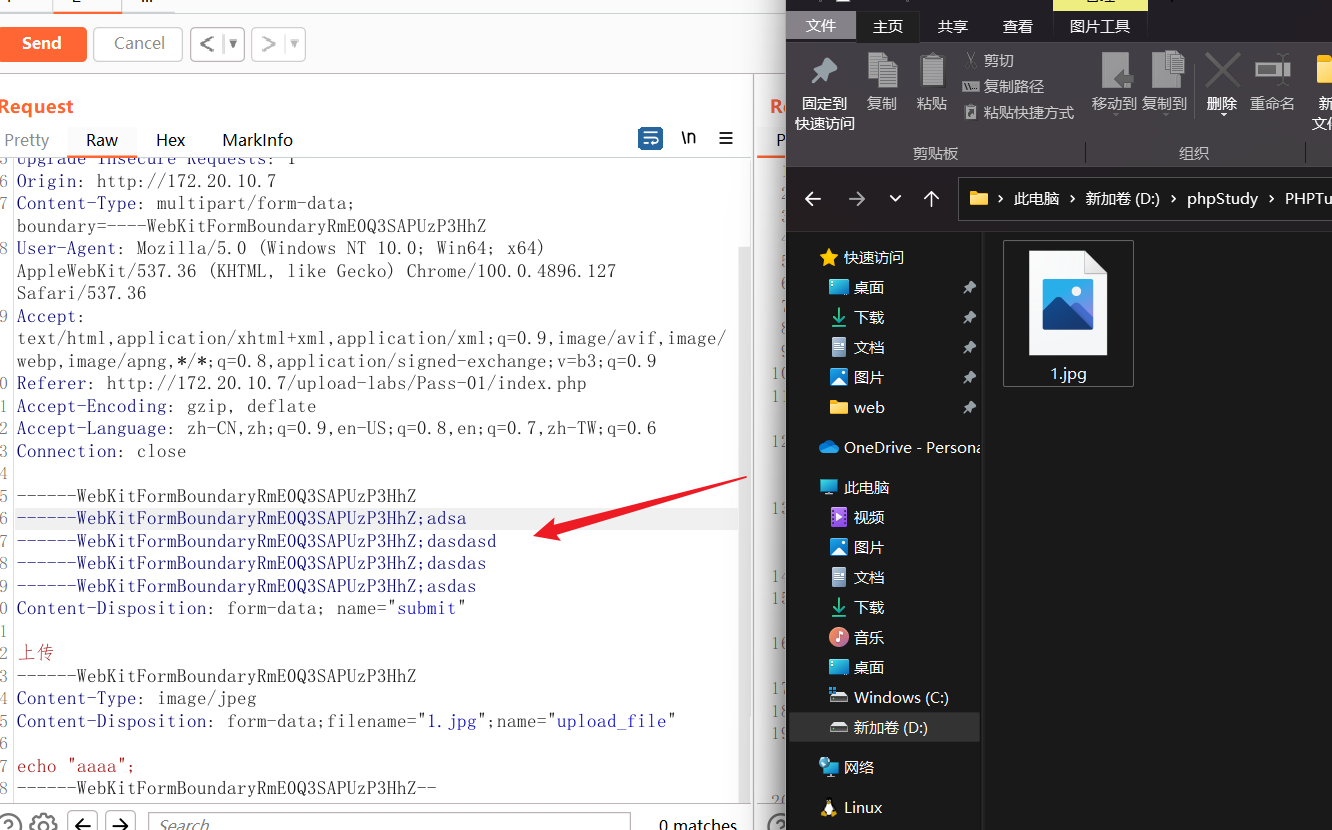
Task: Select Linux in the Explorer sidebar
Action: click(851, 807)
